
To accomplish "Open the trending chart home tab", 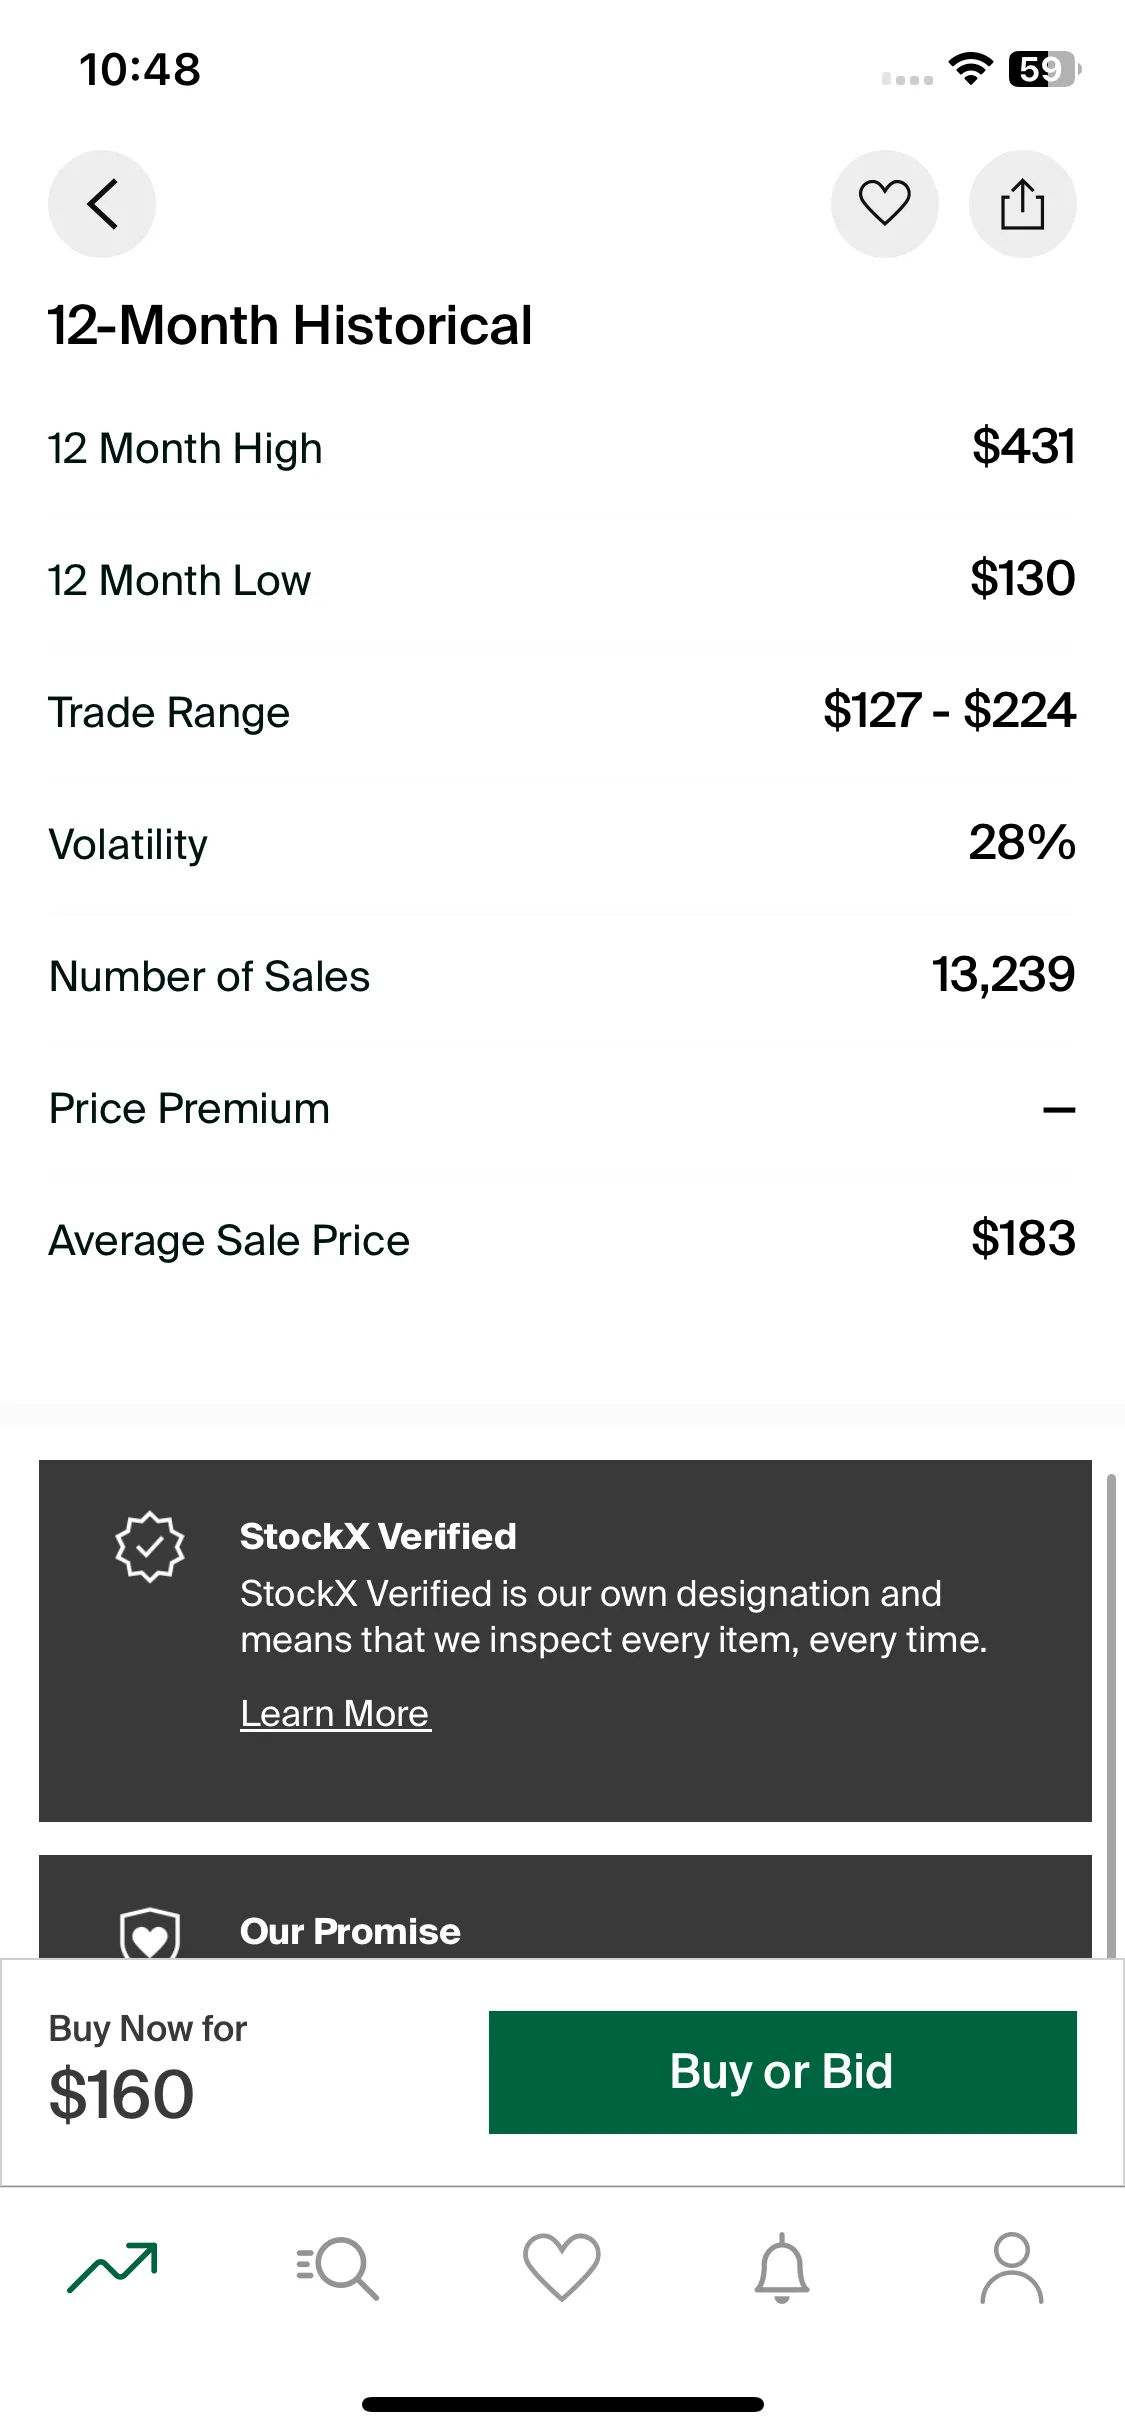I will pyautogui.click(x=112, y=2266).
